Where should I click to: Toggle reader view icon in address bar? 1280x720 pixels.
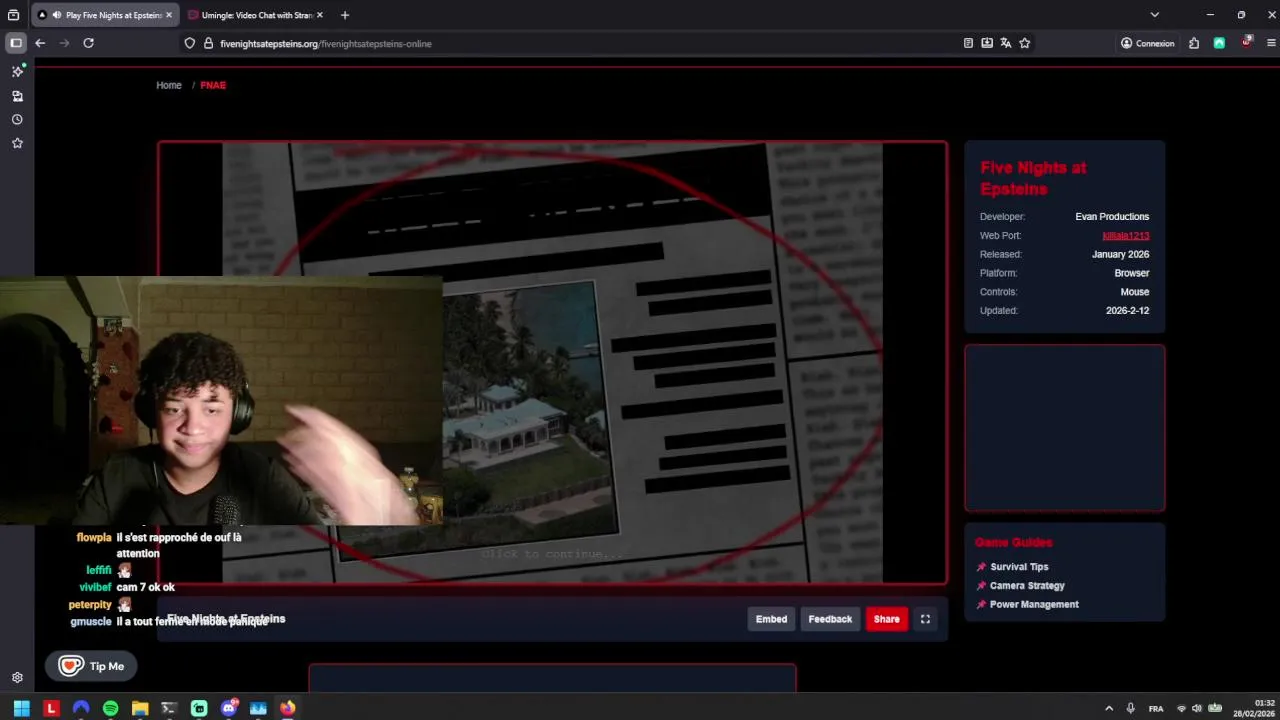[968, 43]
